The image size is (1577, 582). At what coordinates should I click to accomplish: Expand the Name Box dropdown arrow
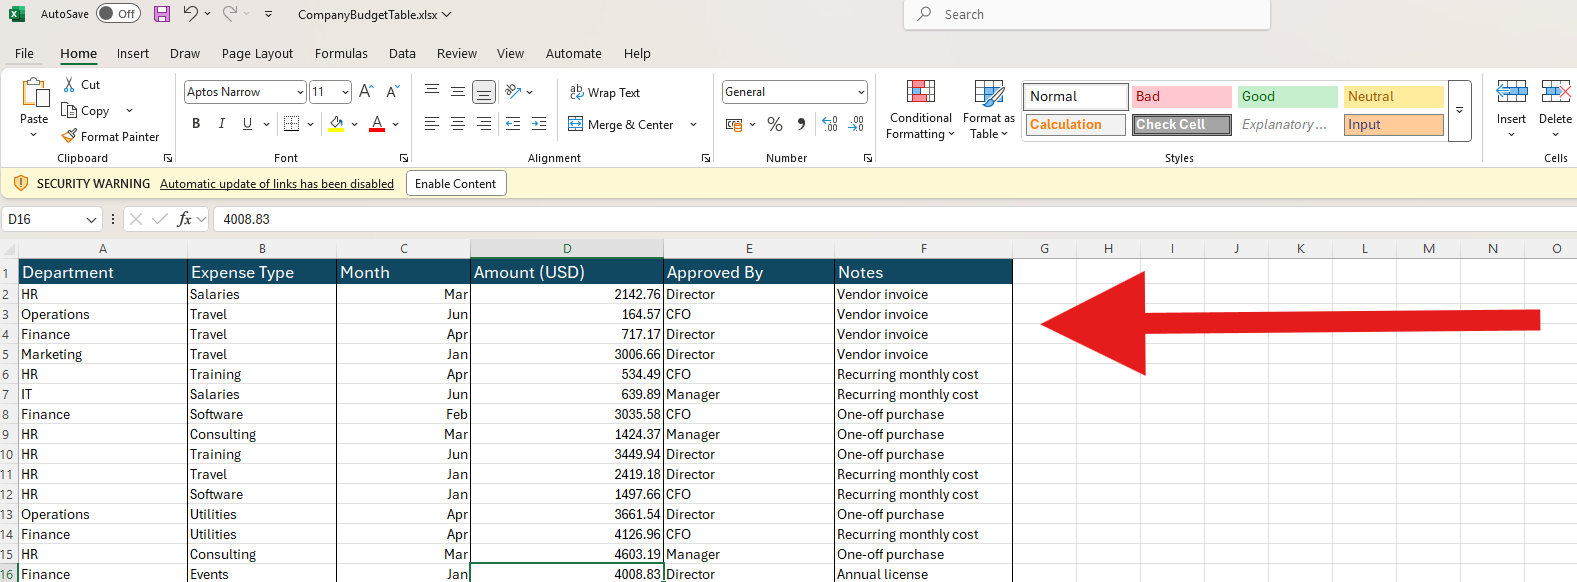92,219
